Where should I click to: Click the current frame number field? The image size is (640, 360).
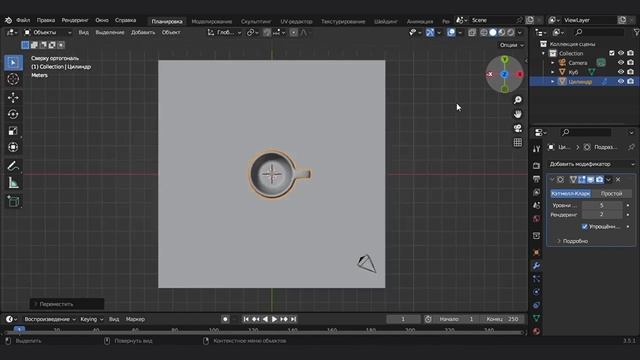tap(403, 319)
